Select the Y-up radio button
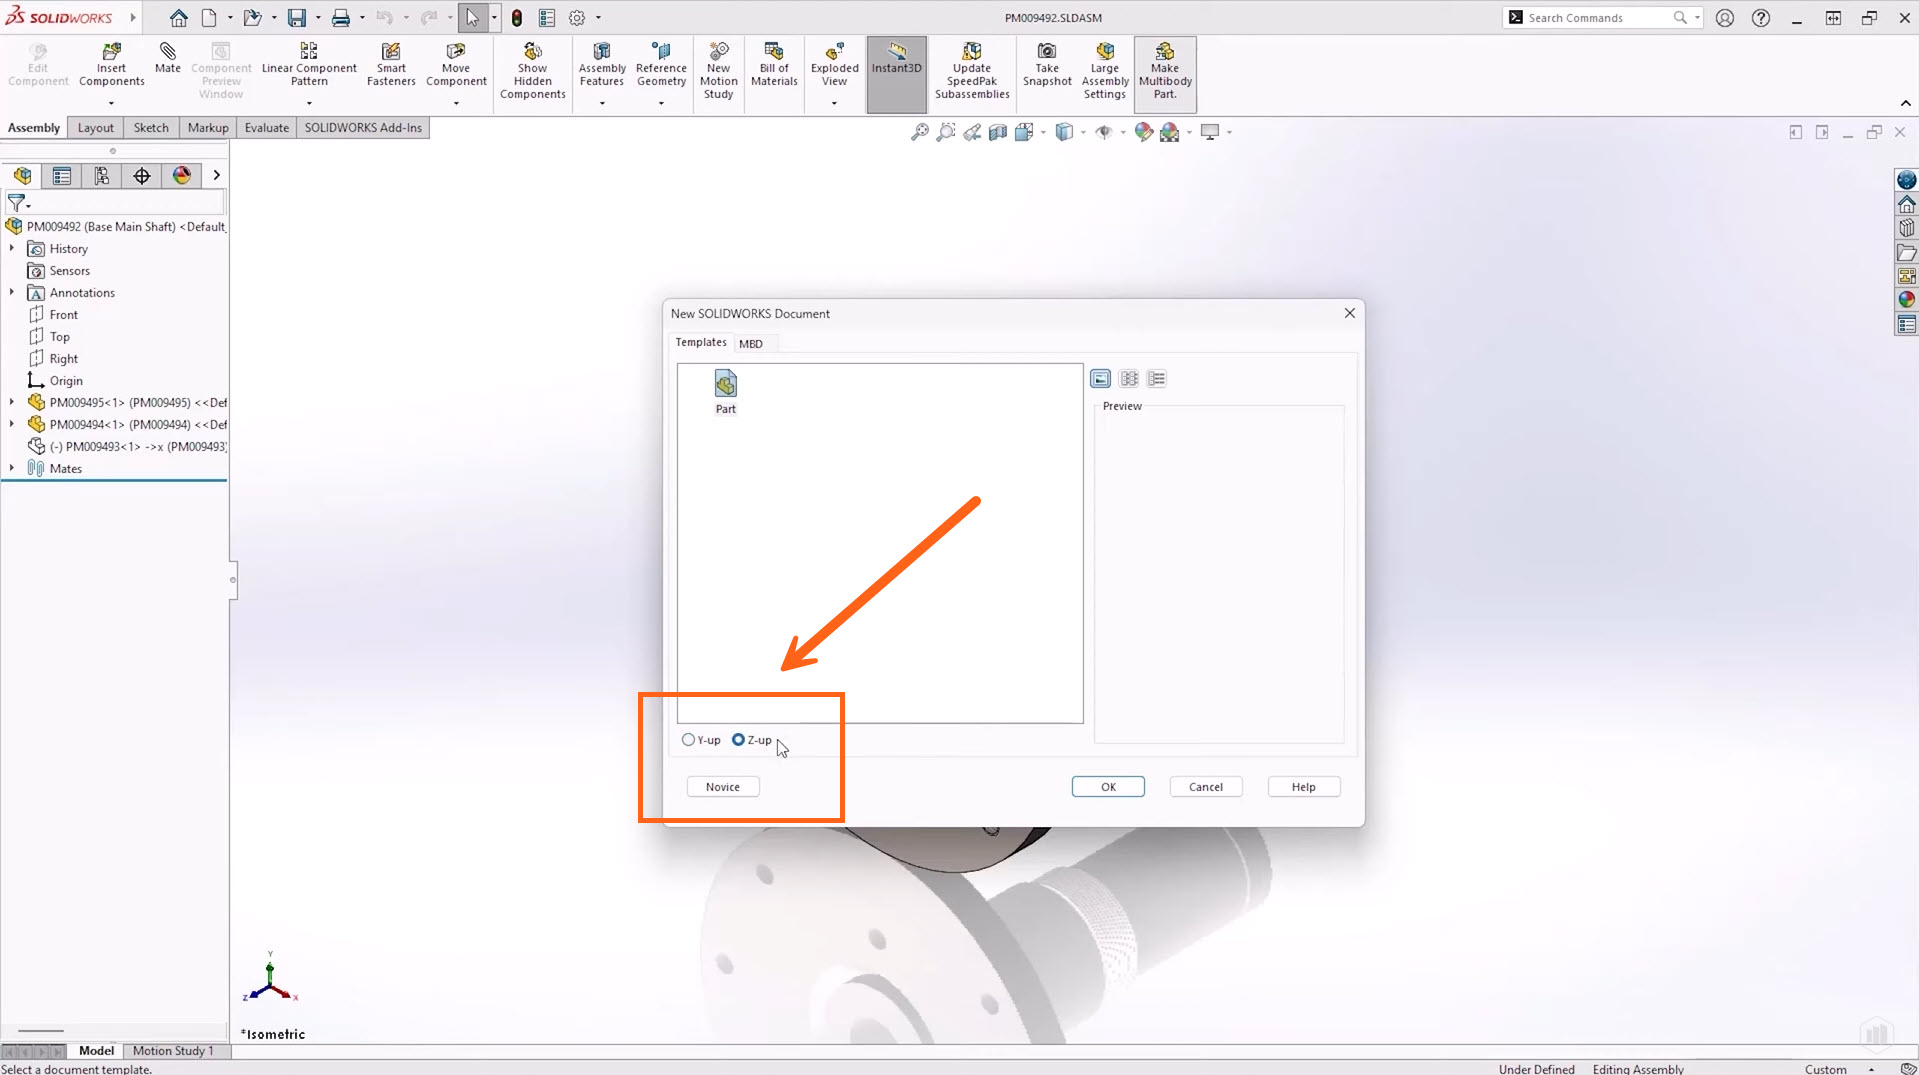 pyautogui.click(x=688, y=740)
